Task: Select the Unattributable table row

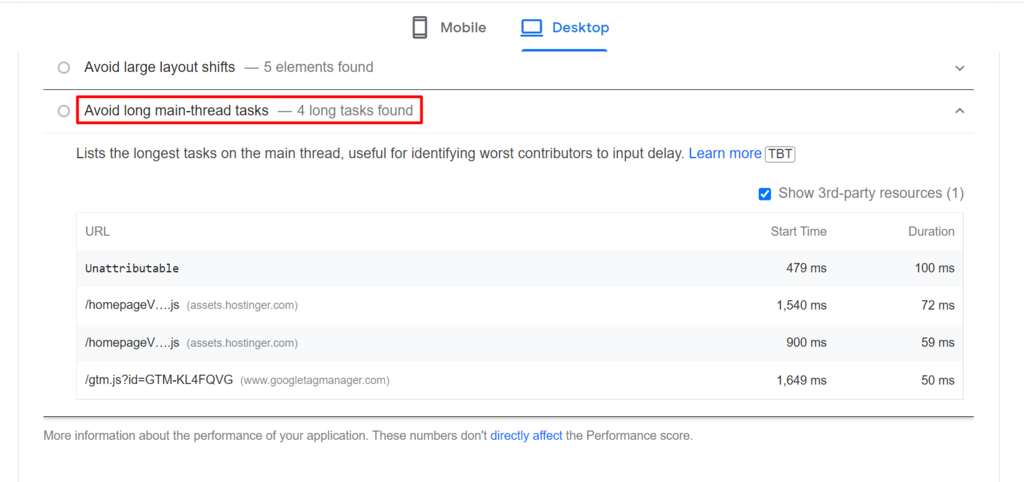Action: pos(132,268)
